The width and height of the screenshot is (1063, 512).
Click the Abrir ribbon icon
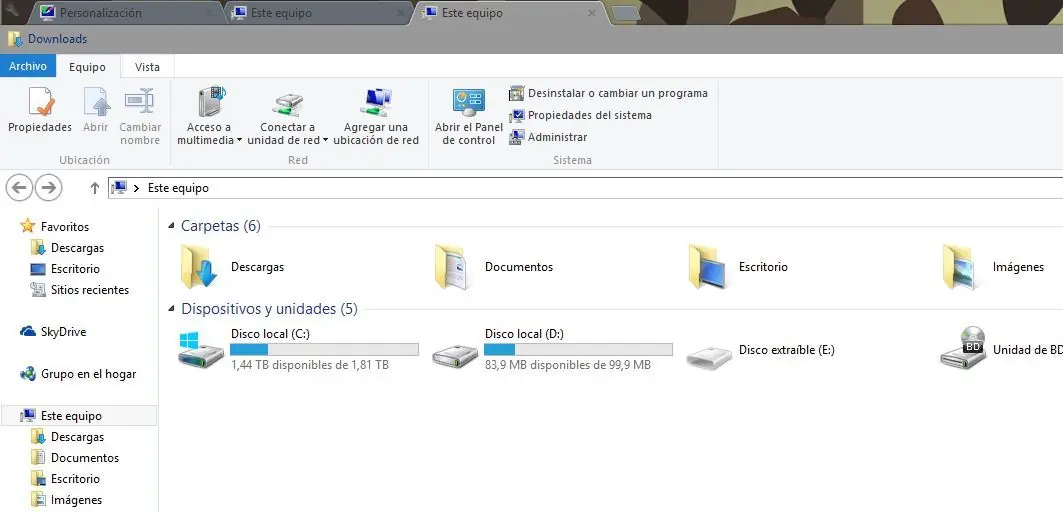coord(96,102)
